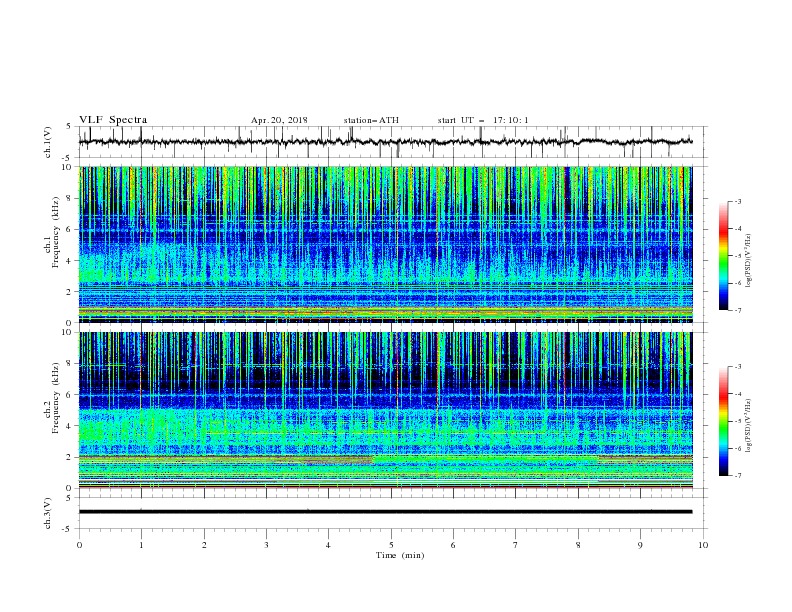Image resolution: width=792 pixels, height=612 pixels.
Task: Click the "station=ATH" label
Action: tap(371, 120)
